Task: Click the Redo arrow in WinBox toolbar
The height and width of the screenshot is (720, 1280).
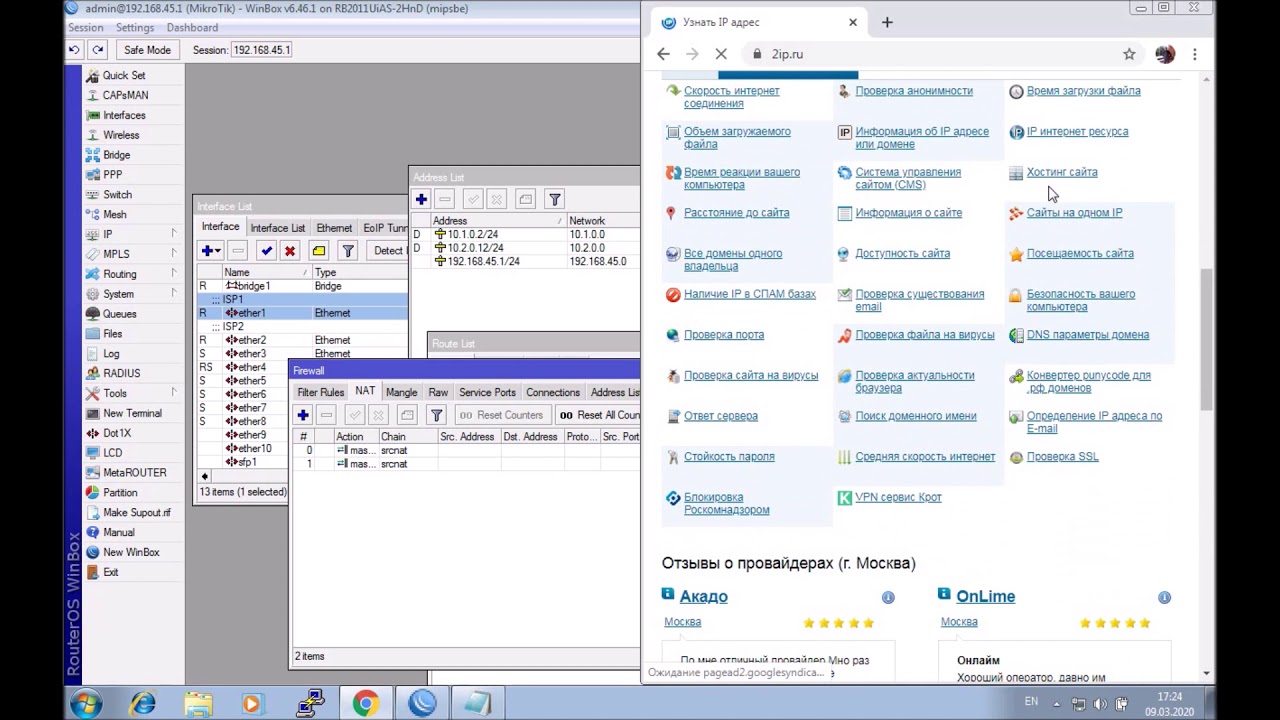Action: click(x=98, y=50)
